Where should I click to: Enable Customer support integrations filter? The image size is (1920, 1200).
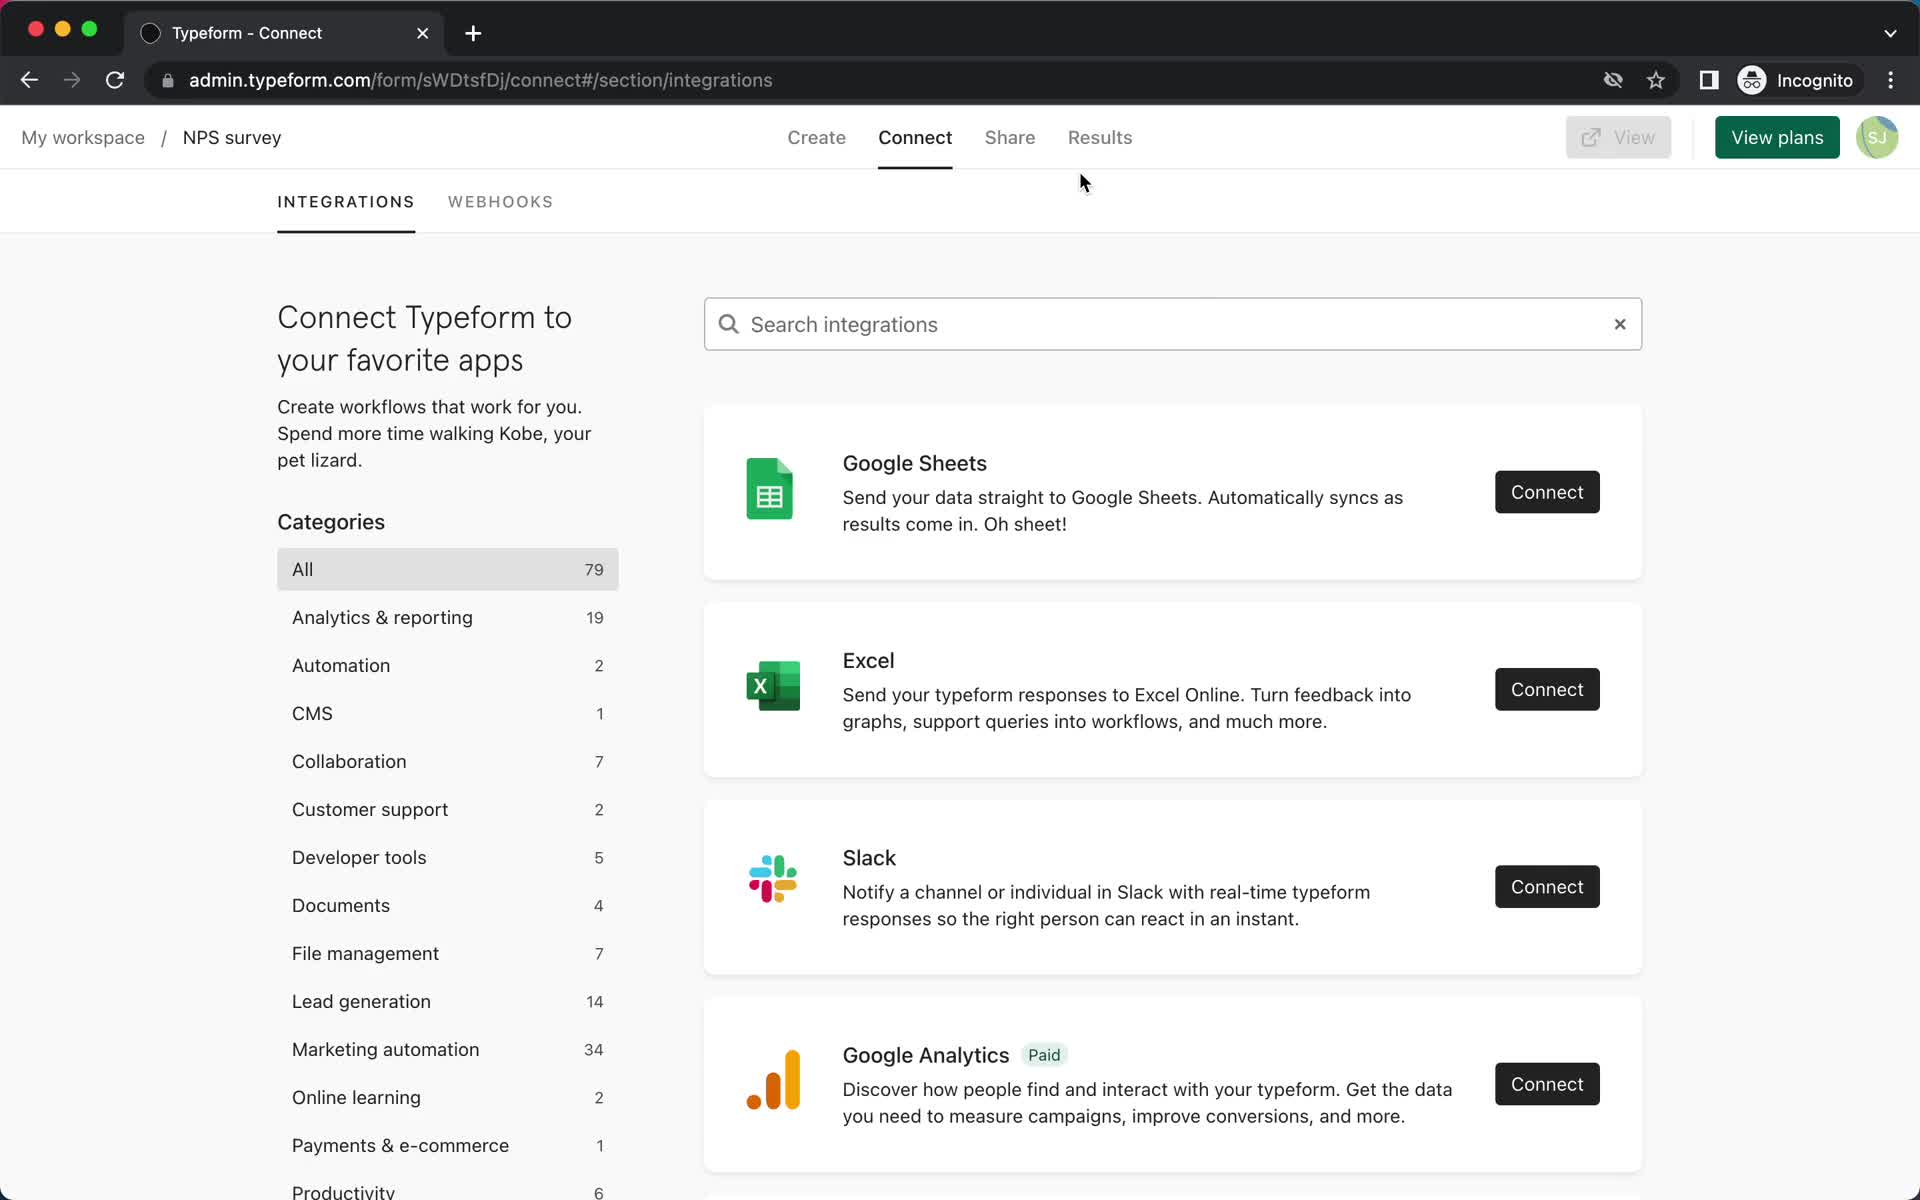(x=370, y=809)
